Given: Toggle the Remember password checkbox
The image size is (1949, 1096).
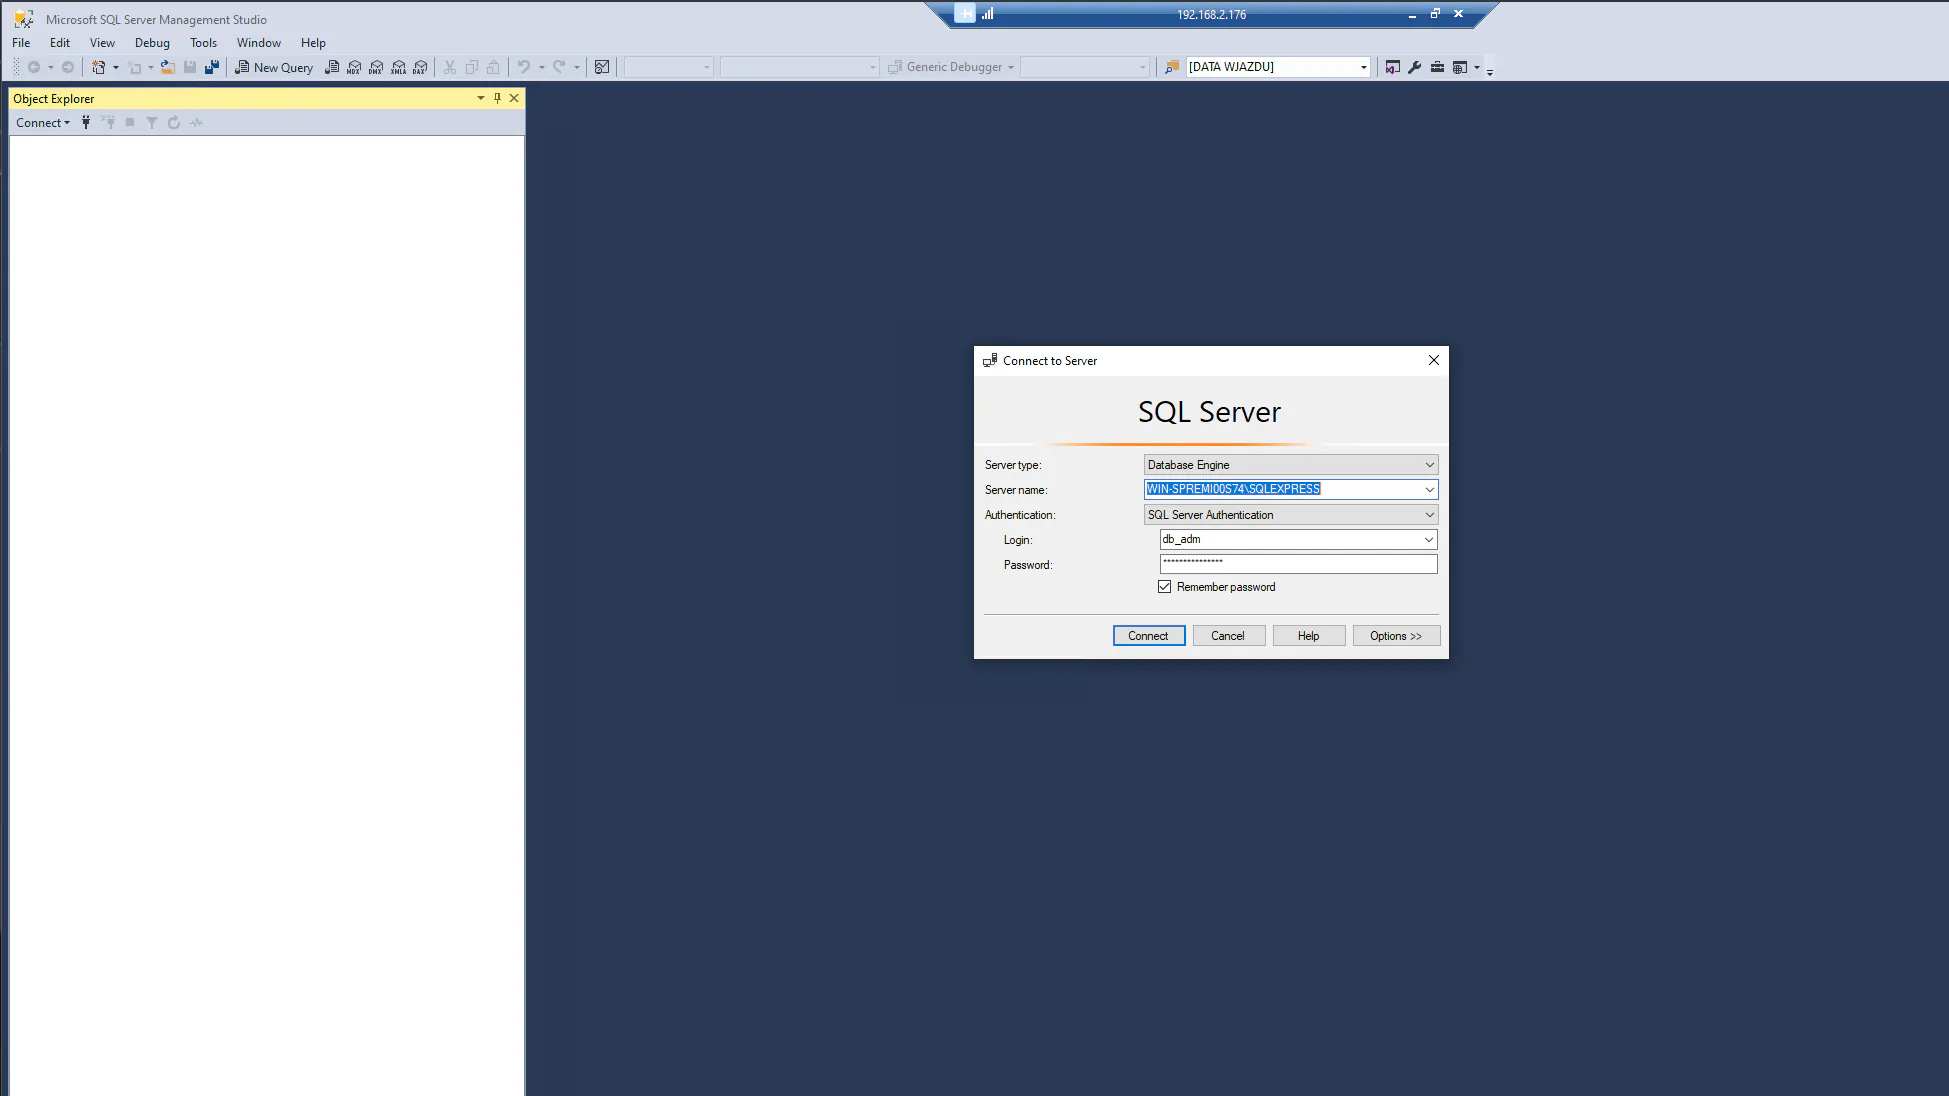Looking at the screenshot, I should tap(1165, 587).
